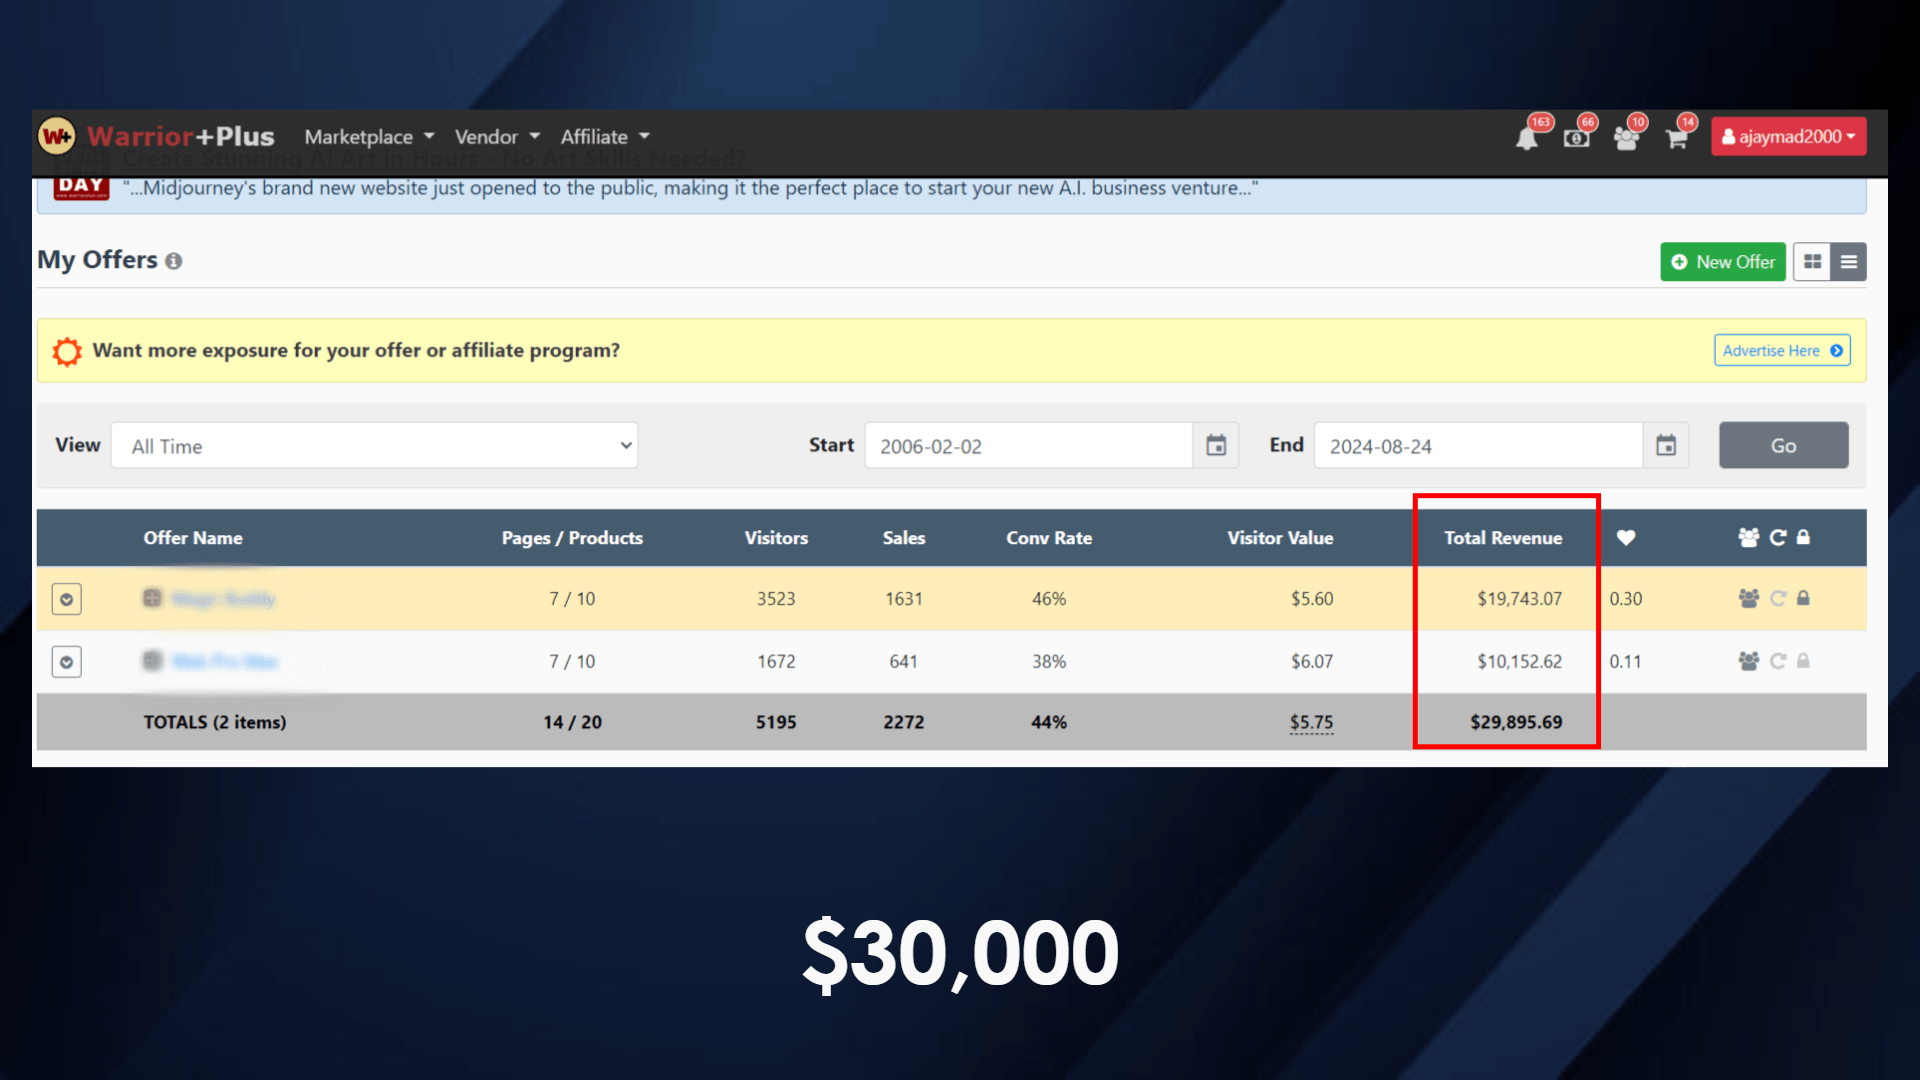Click the Pages / Products column header
This screenshot has height=1080, width=1920.
tap(572, 538)
